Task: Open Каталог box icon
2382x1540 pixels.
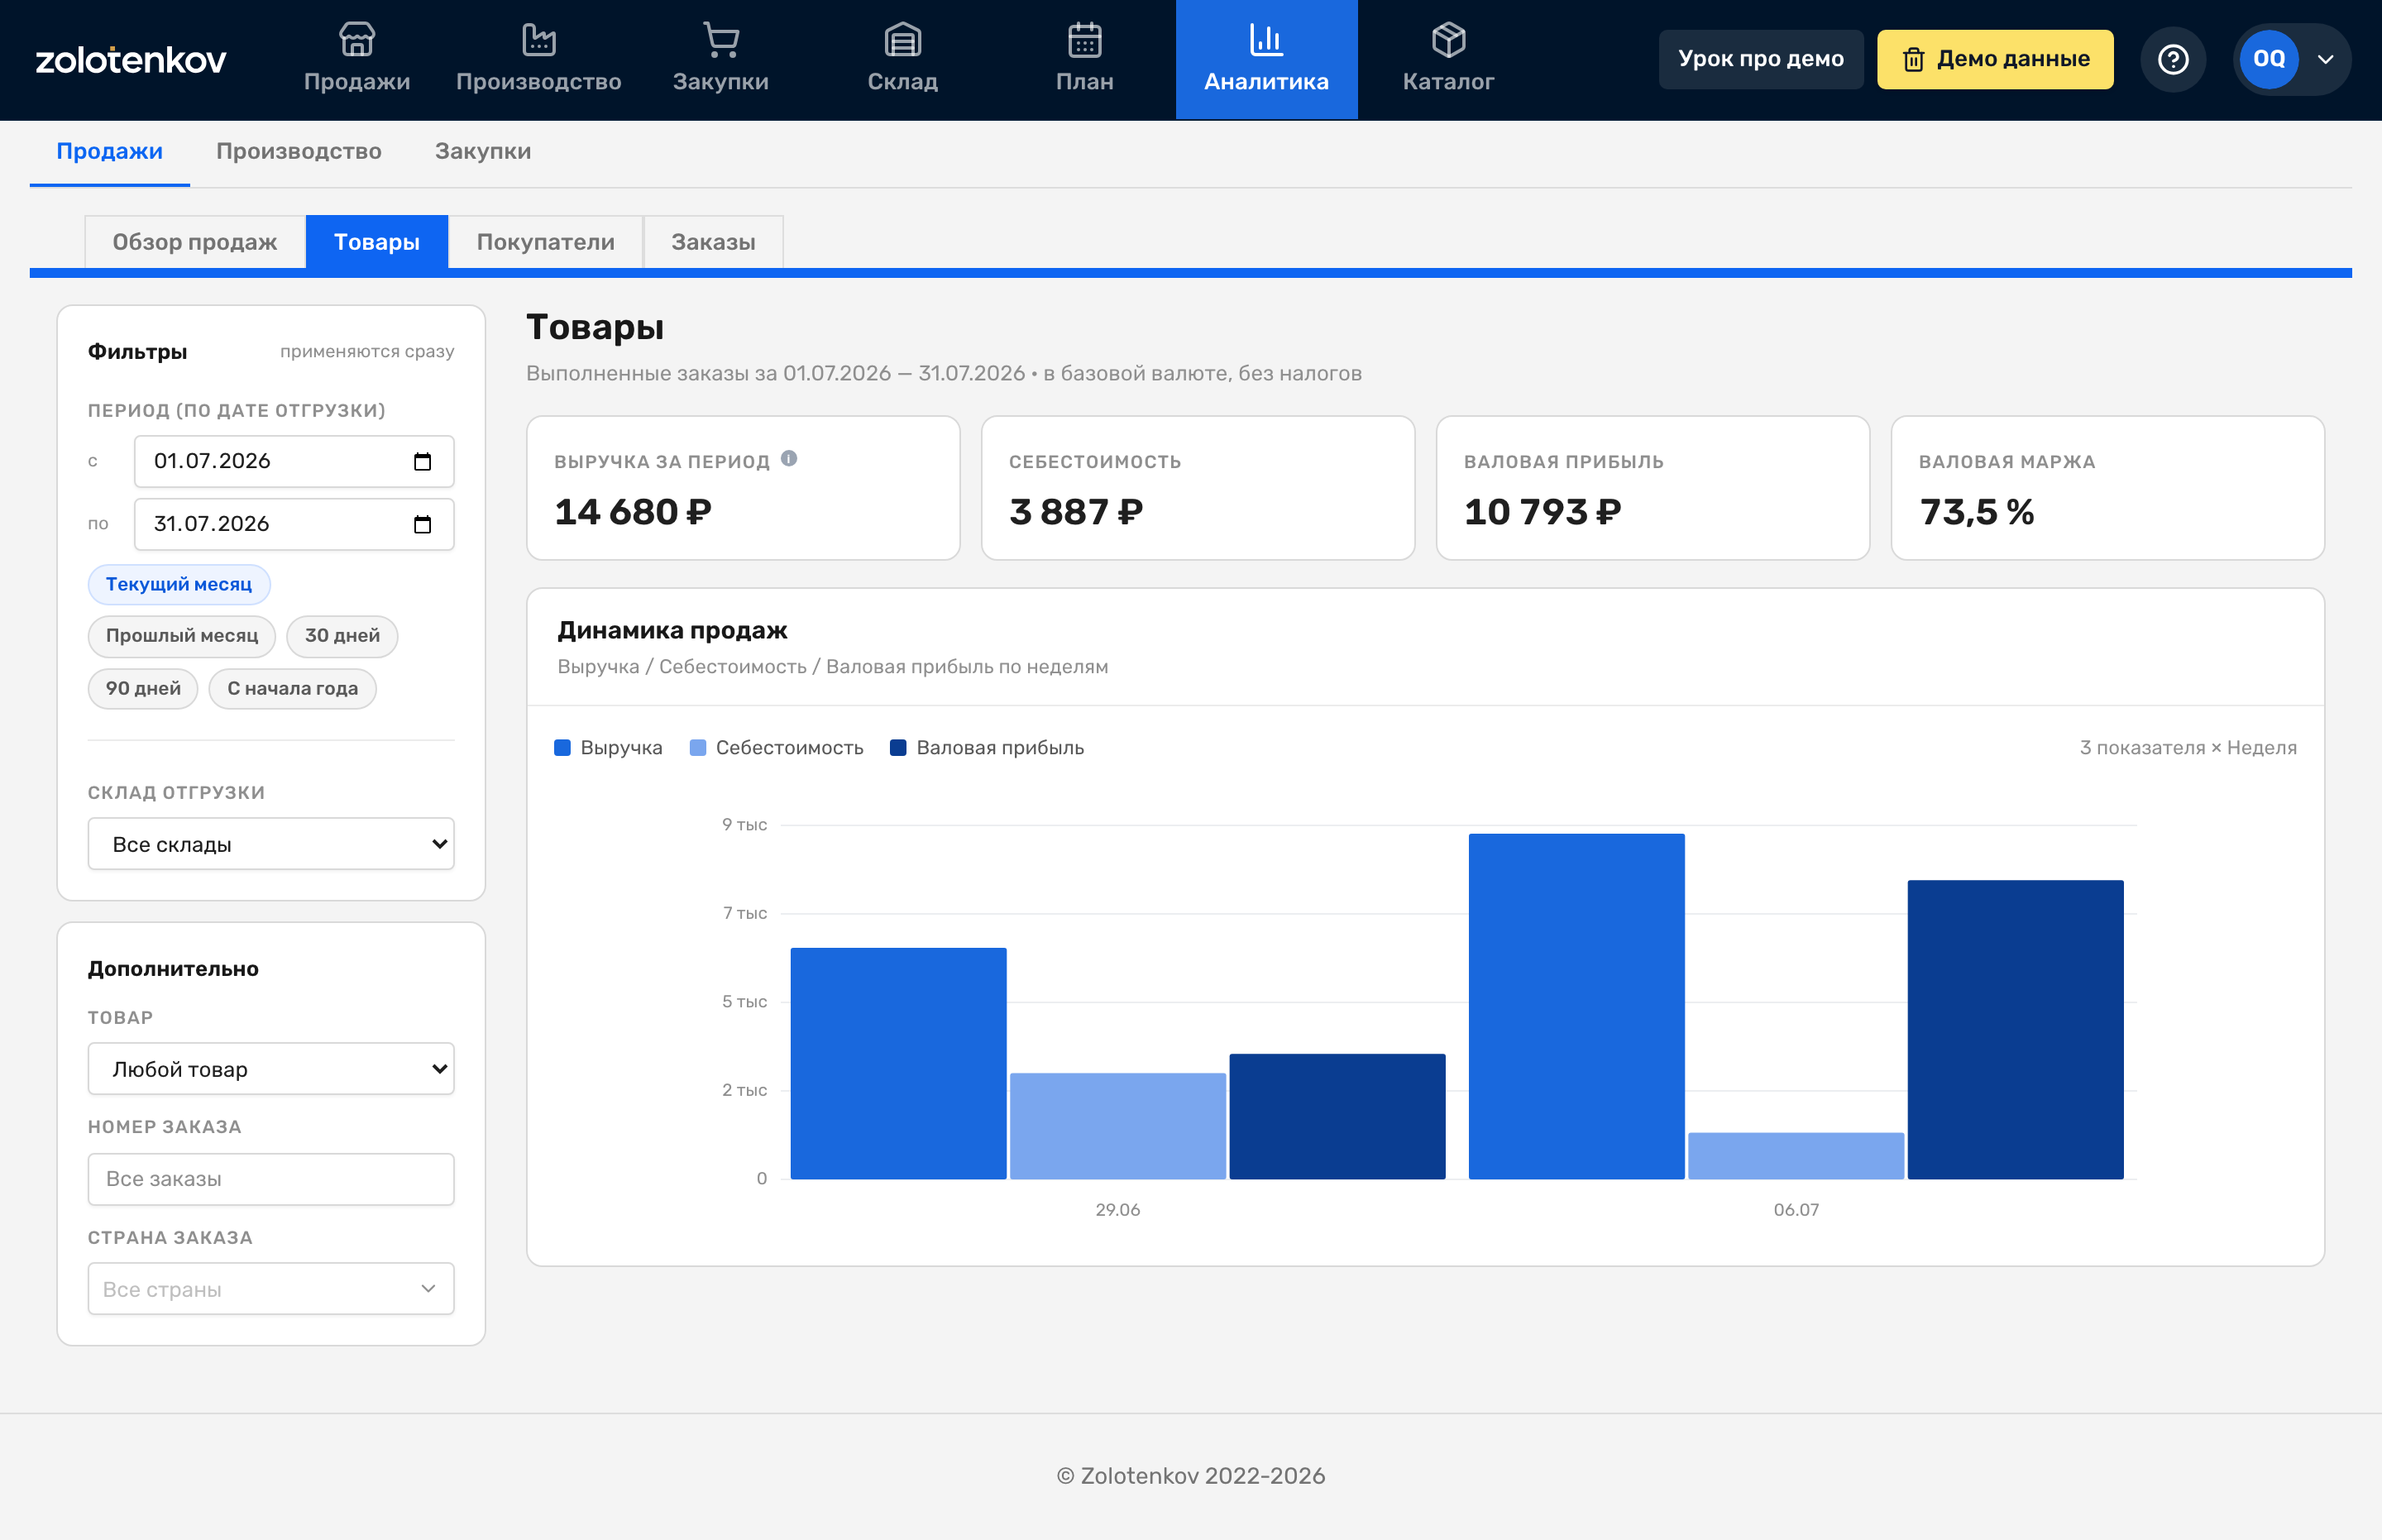Action: (1448, 40)
